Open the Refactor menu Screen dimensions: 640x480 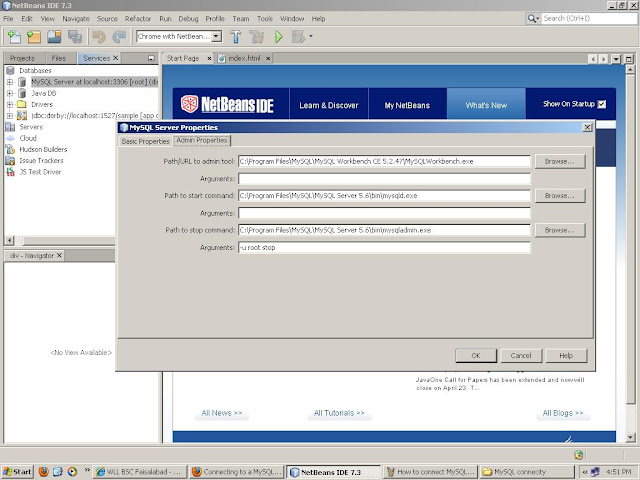[138, 19]
